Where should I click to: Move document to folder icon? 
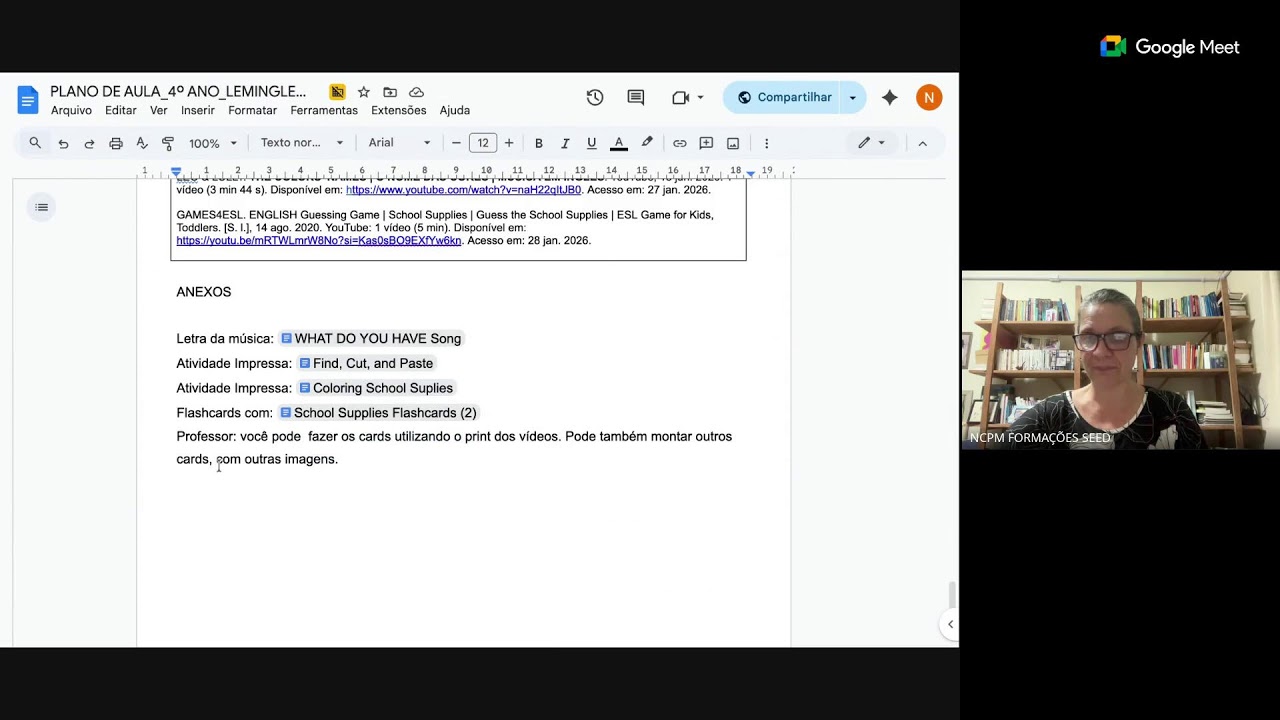tap(390, 92)
